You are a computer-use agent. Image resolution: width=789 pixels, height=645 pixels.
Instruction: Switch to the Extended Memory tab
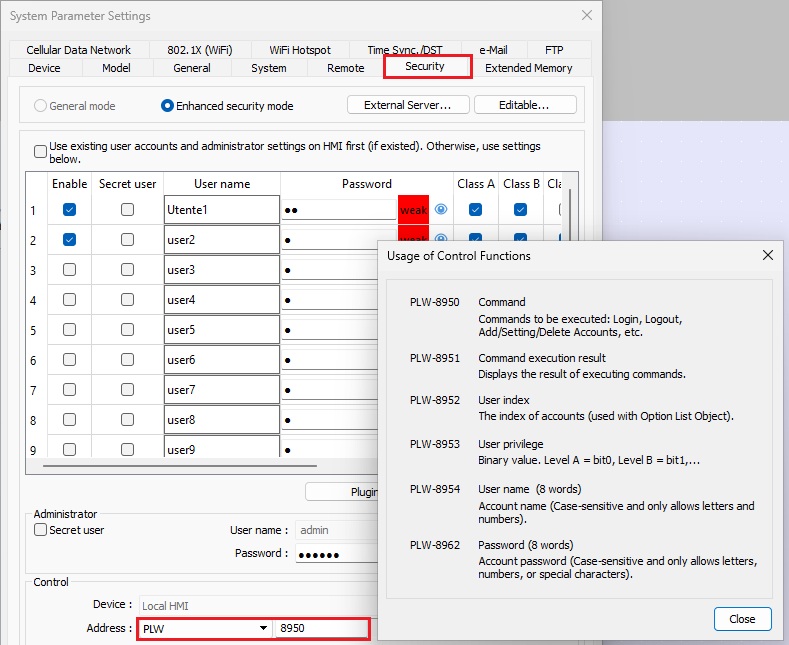(528, 68)
